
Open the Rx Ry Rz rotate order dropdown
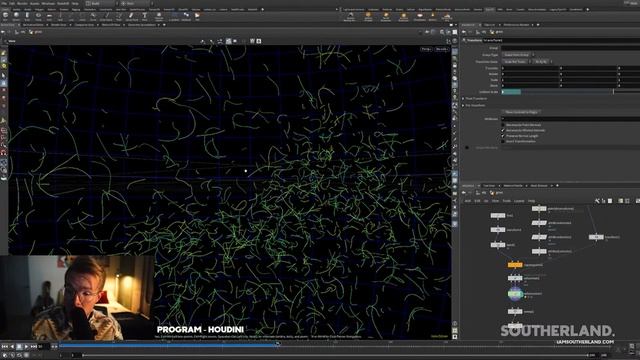pyautogui.click(x=542, y=62)
